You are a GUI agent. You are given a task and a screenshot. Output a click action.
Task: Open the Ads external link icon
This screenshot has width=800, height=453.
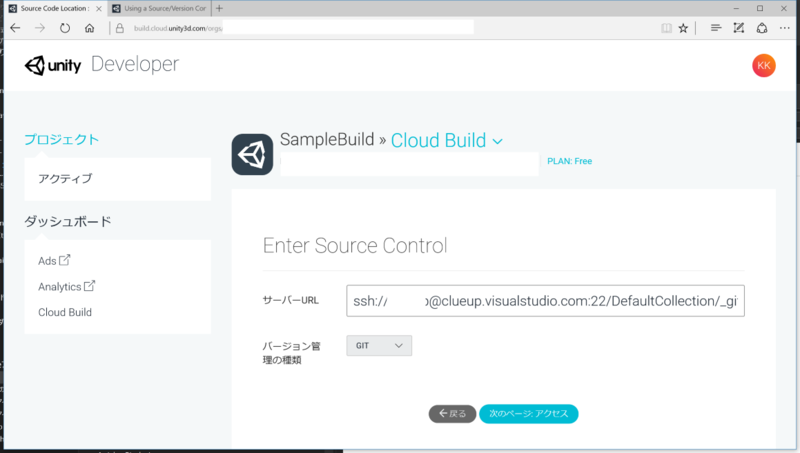pos(65,260)
